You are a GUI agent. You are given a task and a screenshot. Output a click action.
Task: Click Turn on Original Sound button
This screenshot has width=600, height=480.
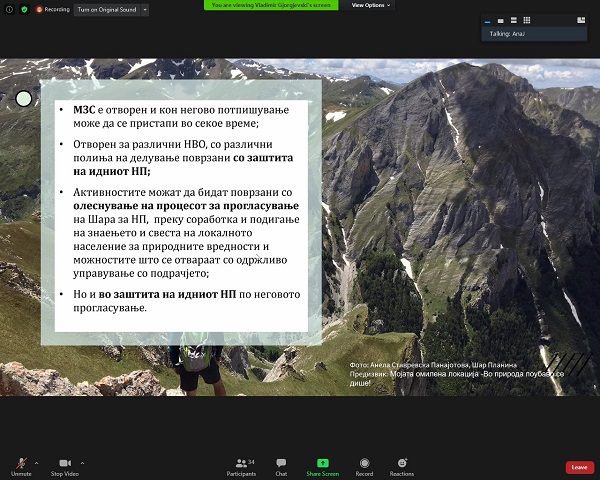(x=111, y=9)
